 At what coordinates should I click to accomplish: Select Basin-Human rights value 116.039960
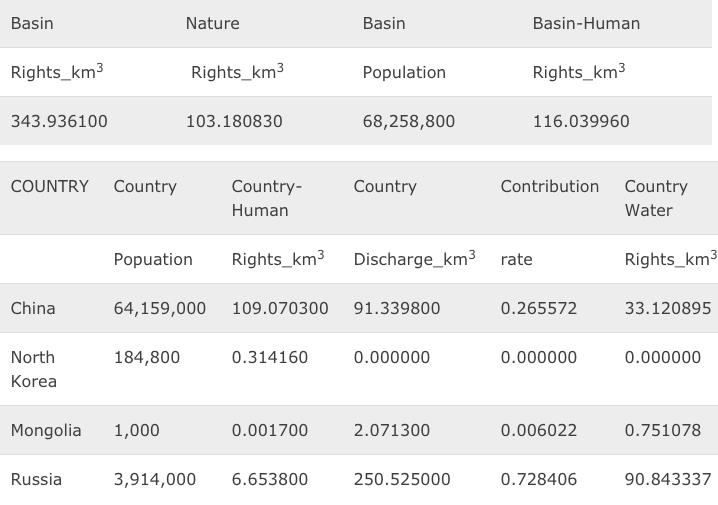(581, 121)
